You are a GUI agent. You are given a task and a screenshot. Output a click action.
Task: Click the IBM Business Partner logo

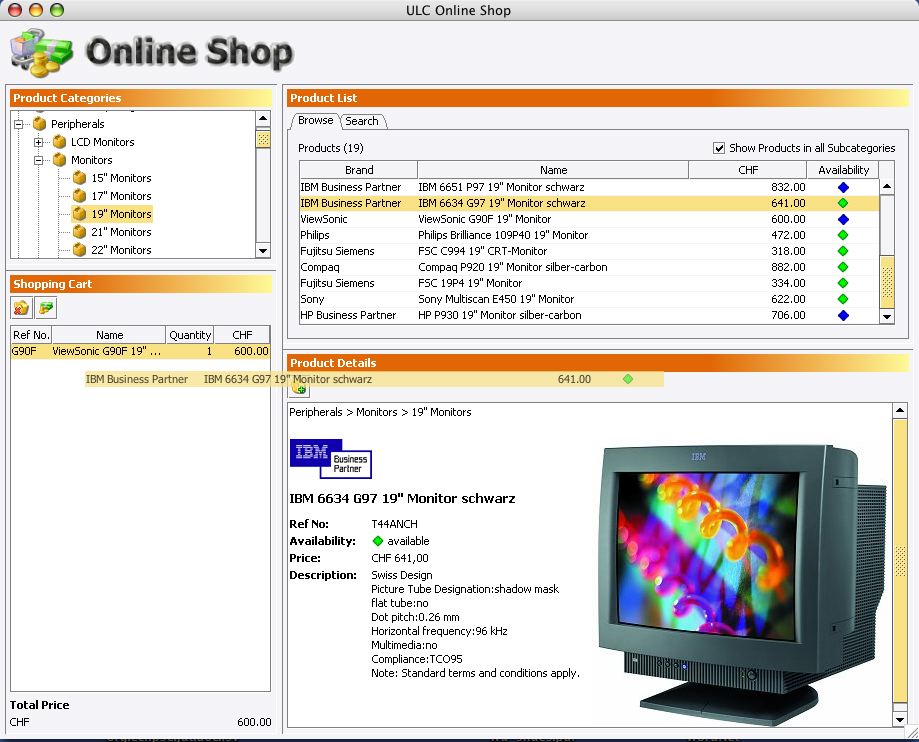[331, 458]
